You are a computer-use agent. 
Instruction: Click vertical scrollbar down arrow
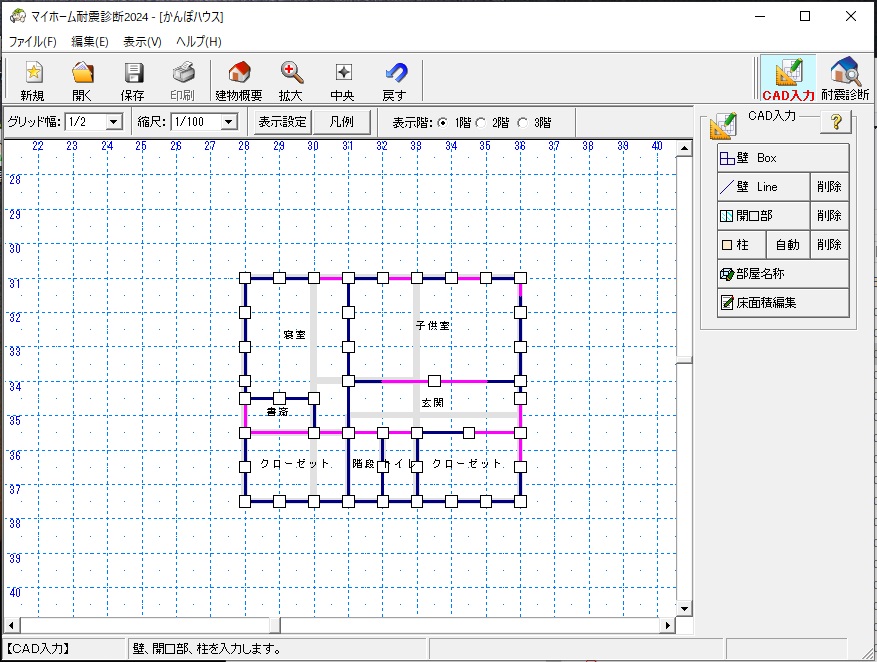[x=684, y=609]
